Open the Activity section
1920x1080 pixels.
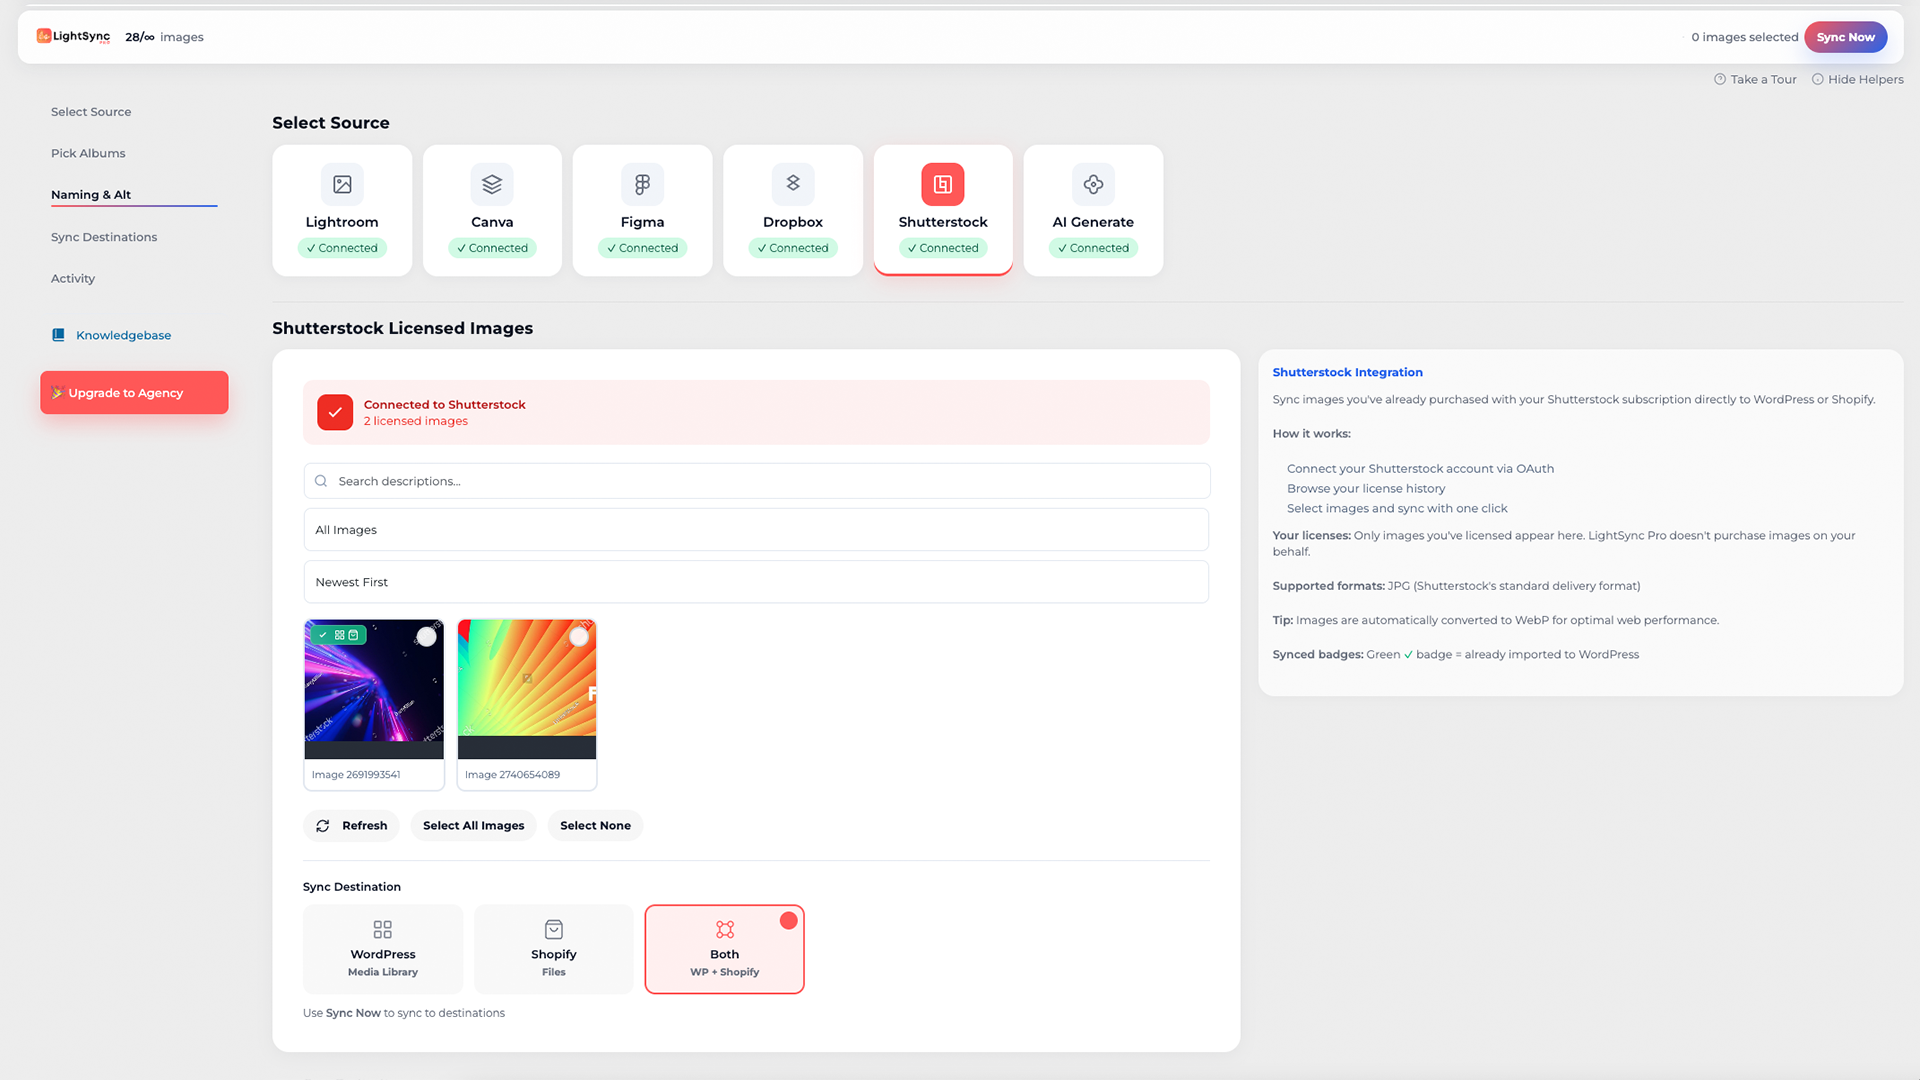click(72, 278)
